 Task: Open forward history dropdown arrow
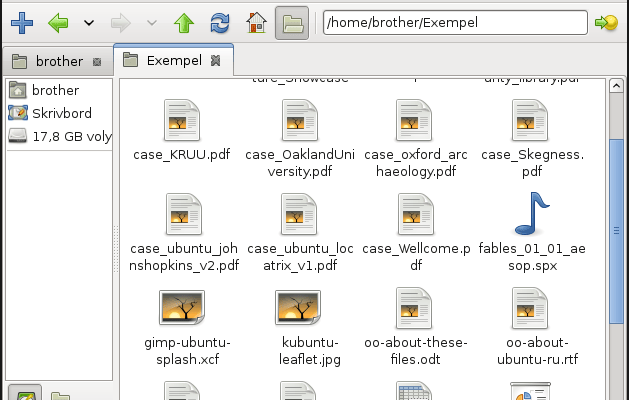coord(152,23)
